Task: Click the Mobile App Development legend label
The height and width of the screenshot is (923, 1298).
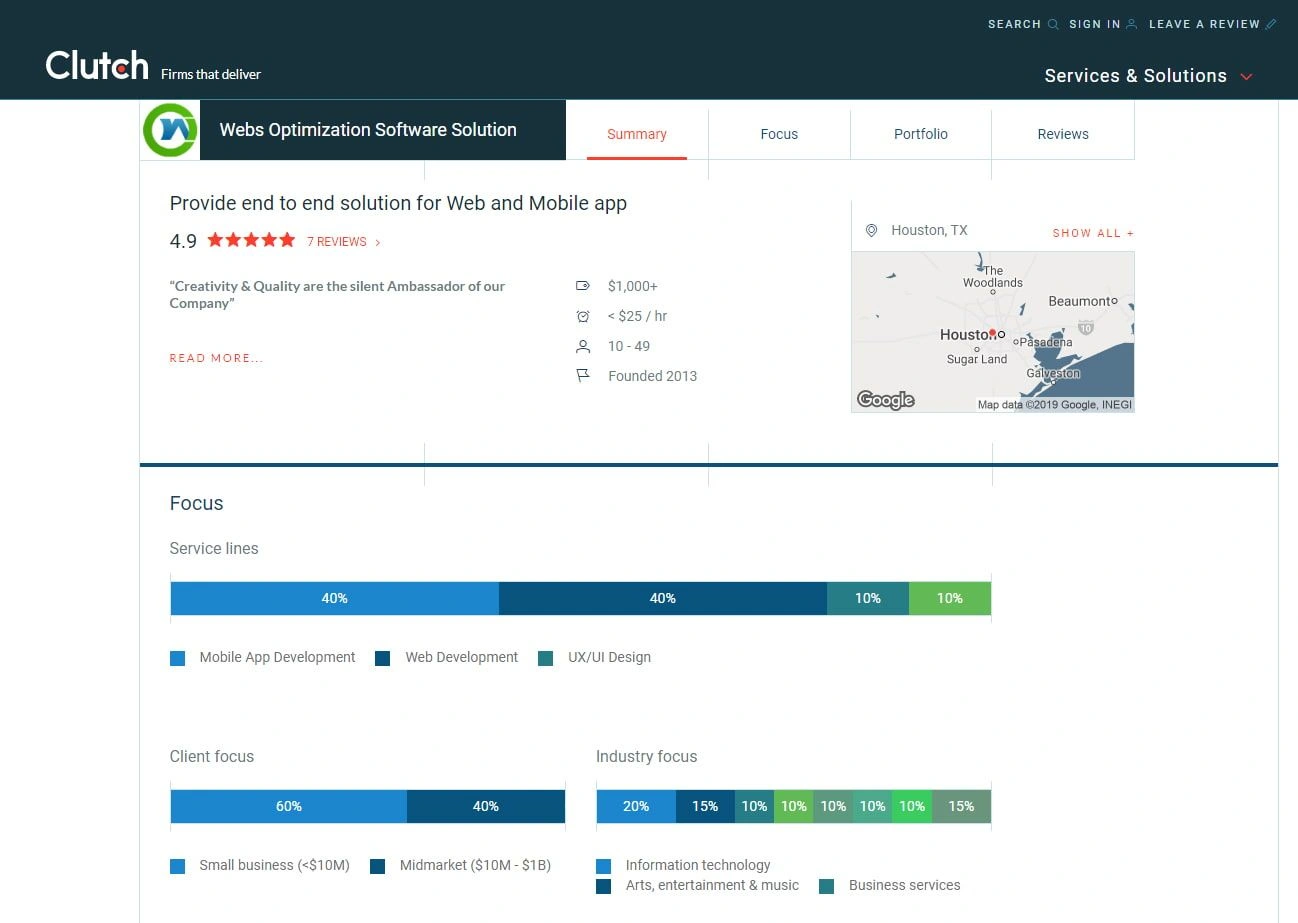Action: click(x=277, y=657)
